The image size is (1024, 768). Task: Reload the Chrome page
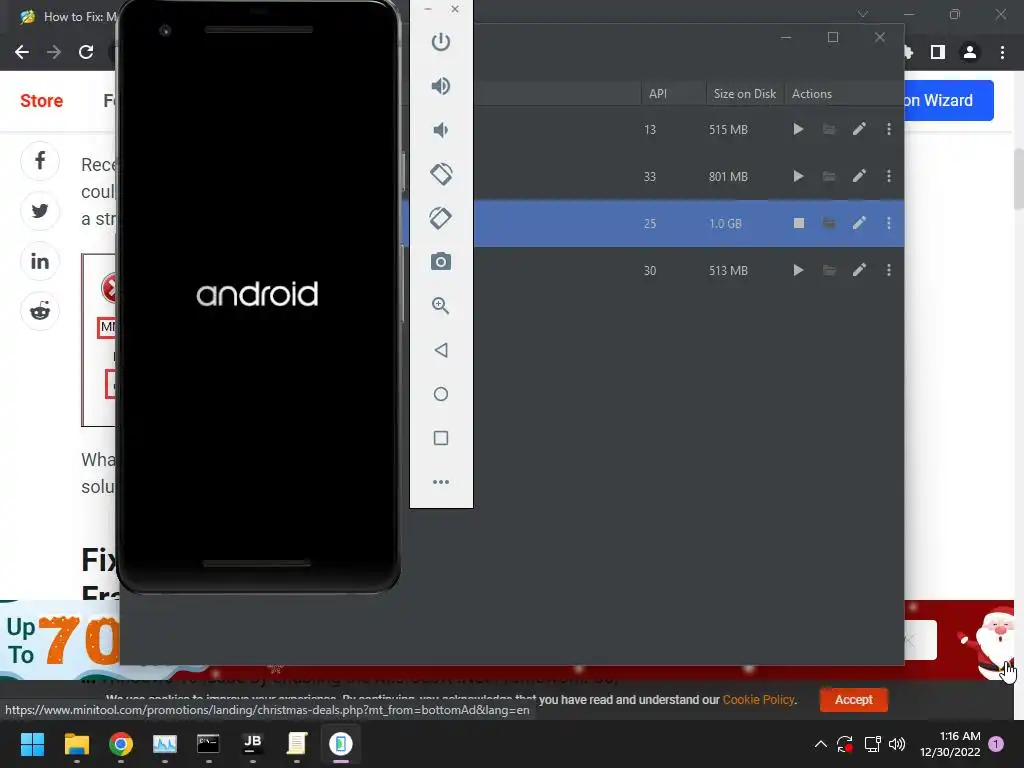[86, 52]
